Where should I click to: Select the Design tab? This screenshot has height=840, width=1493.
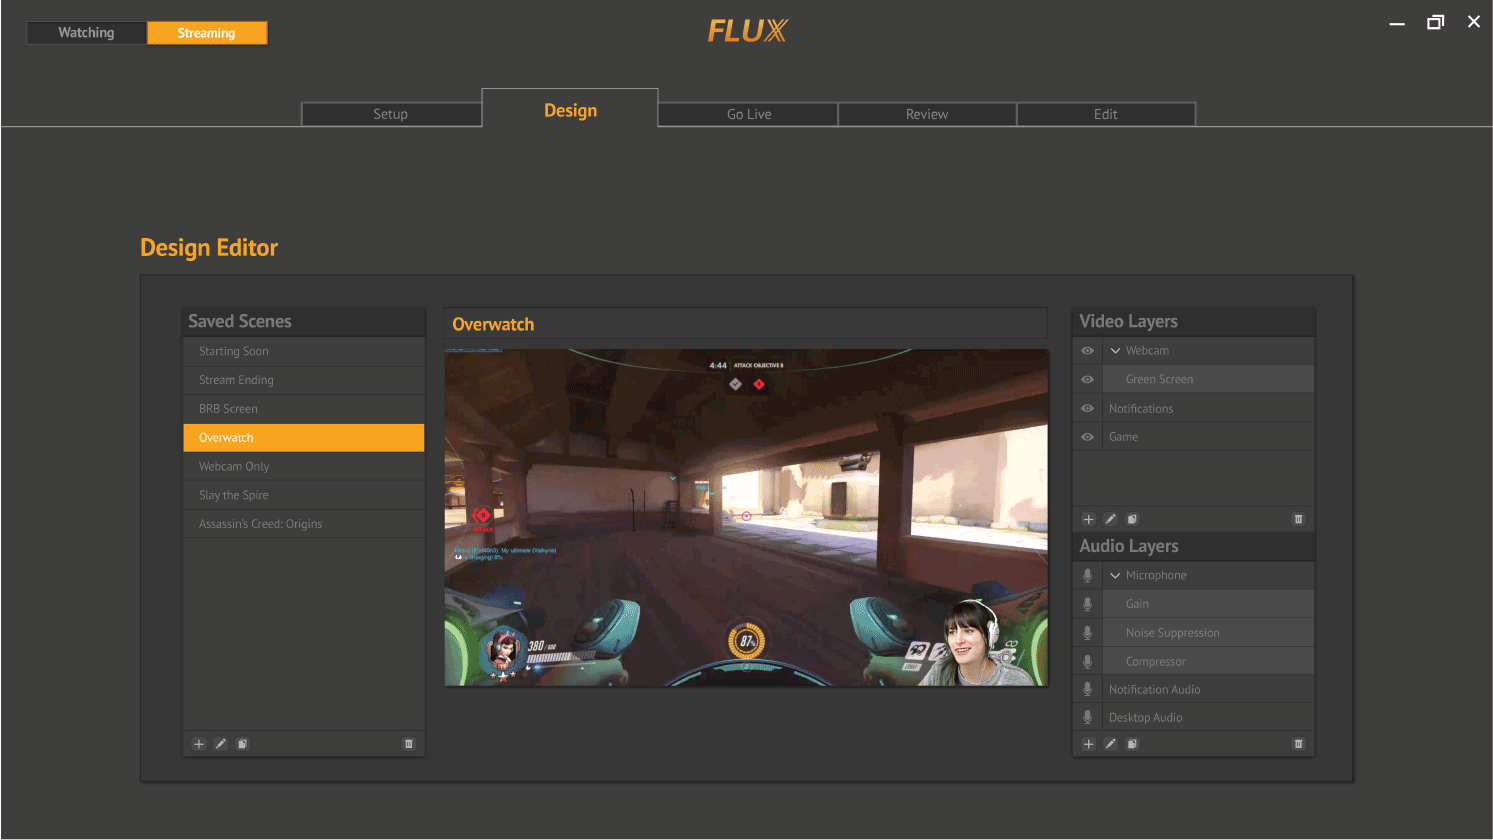point(570,110)
